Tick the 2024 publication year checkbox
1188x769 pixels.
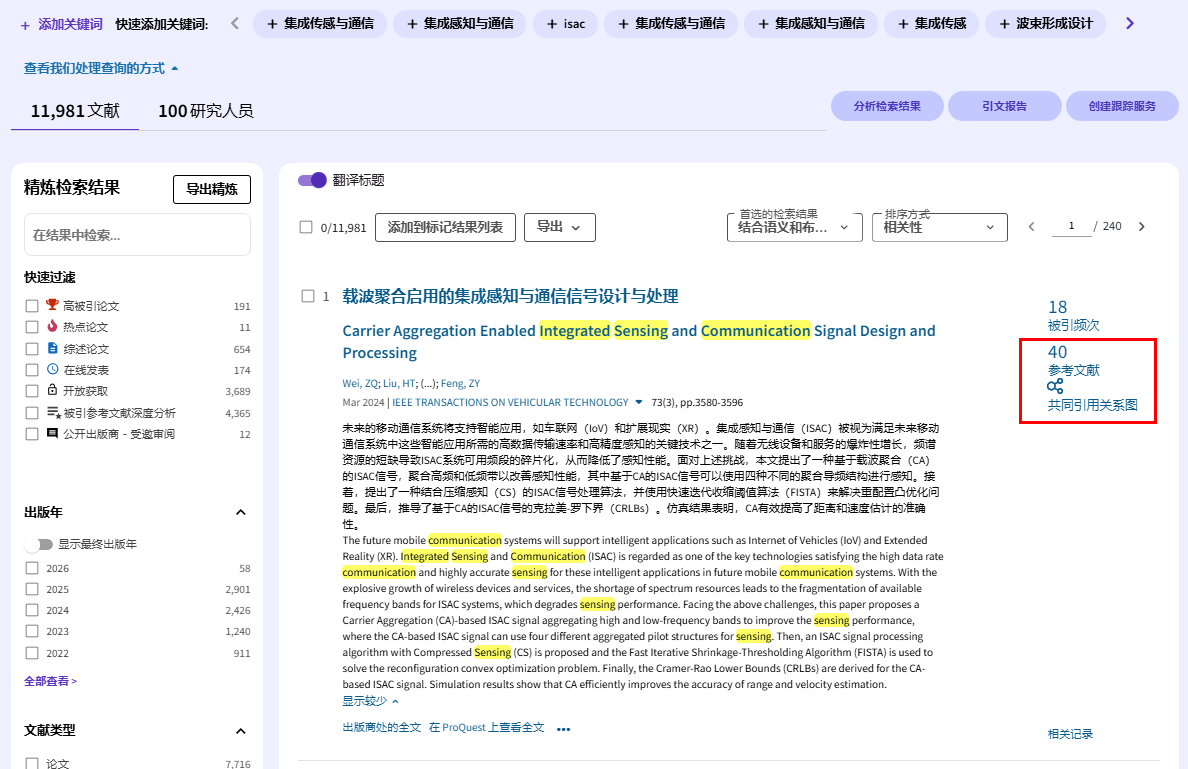32,610
